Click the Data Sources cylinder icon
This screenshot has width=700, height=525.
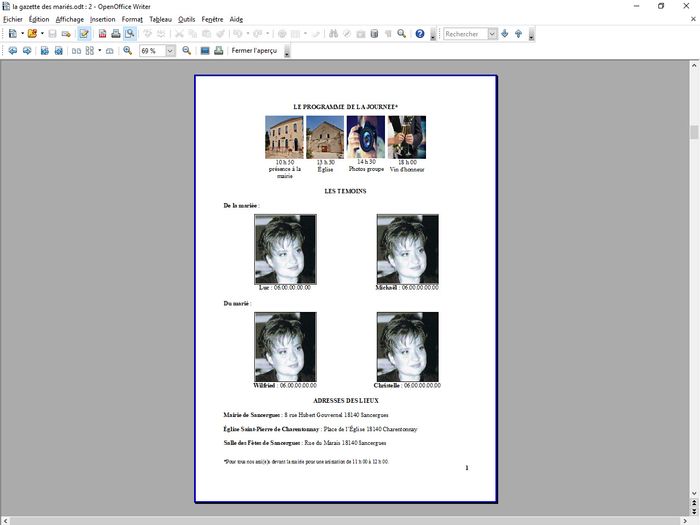coord(375,33)
